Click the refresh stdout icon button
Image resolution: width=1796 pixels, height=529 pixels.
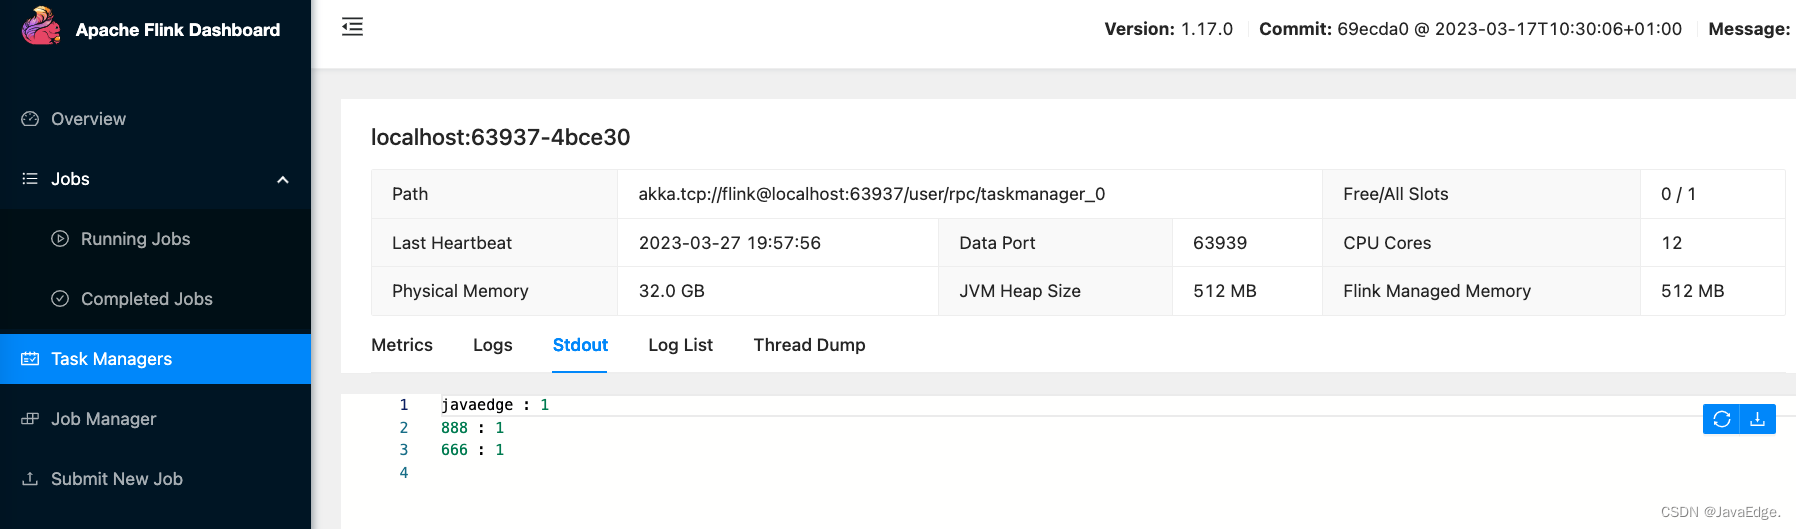[1721, 419]
